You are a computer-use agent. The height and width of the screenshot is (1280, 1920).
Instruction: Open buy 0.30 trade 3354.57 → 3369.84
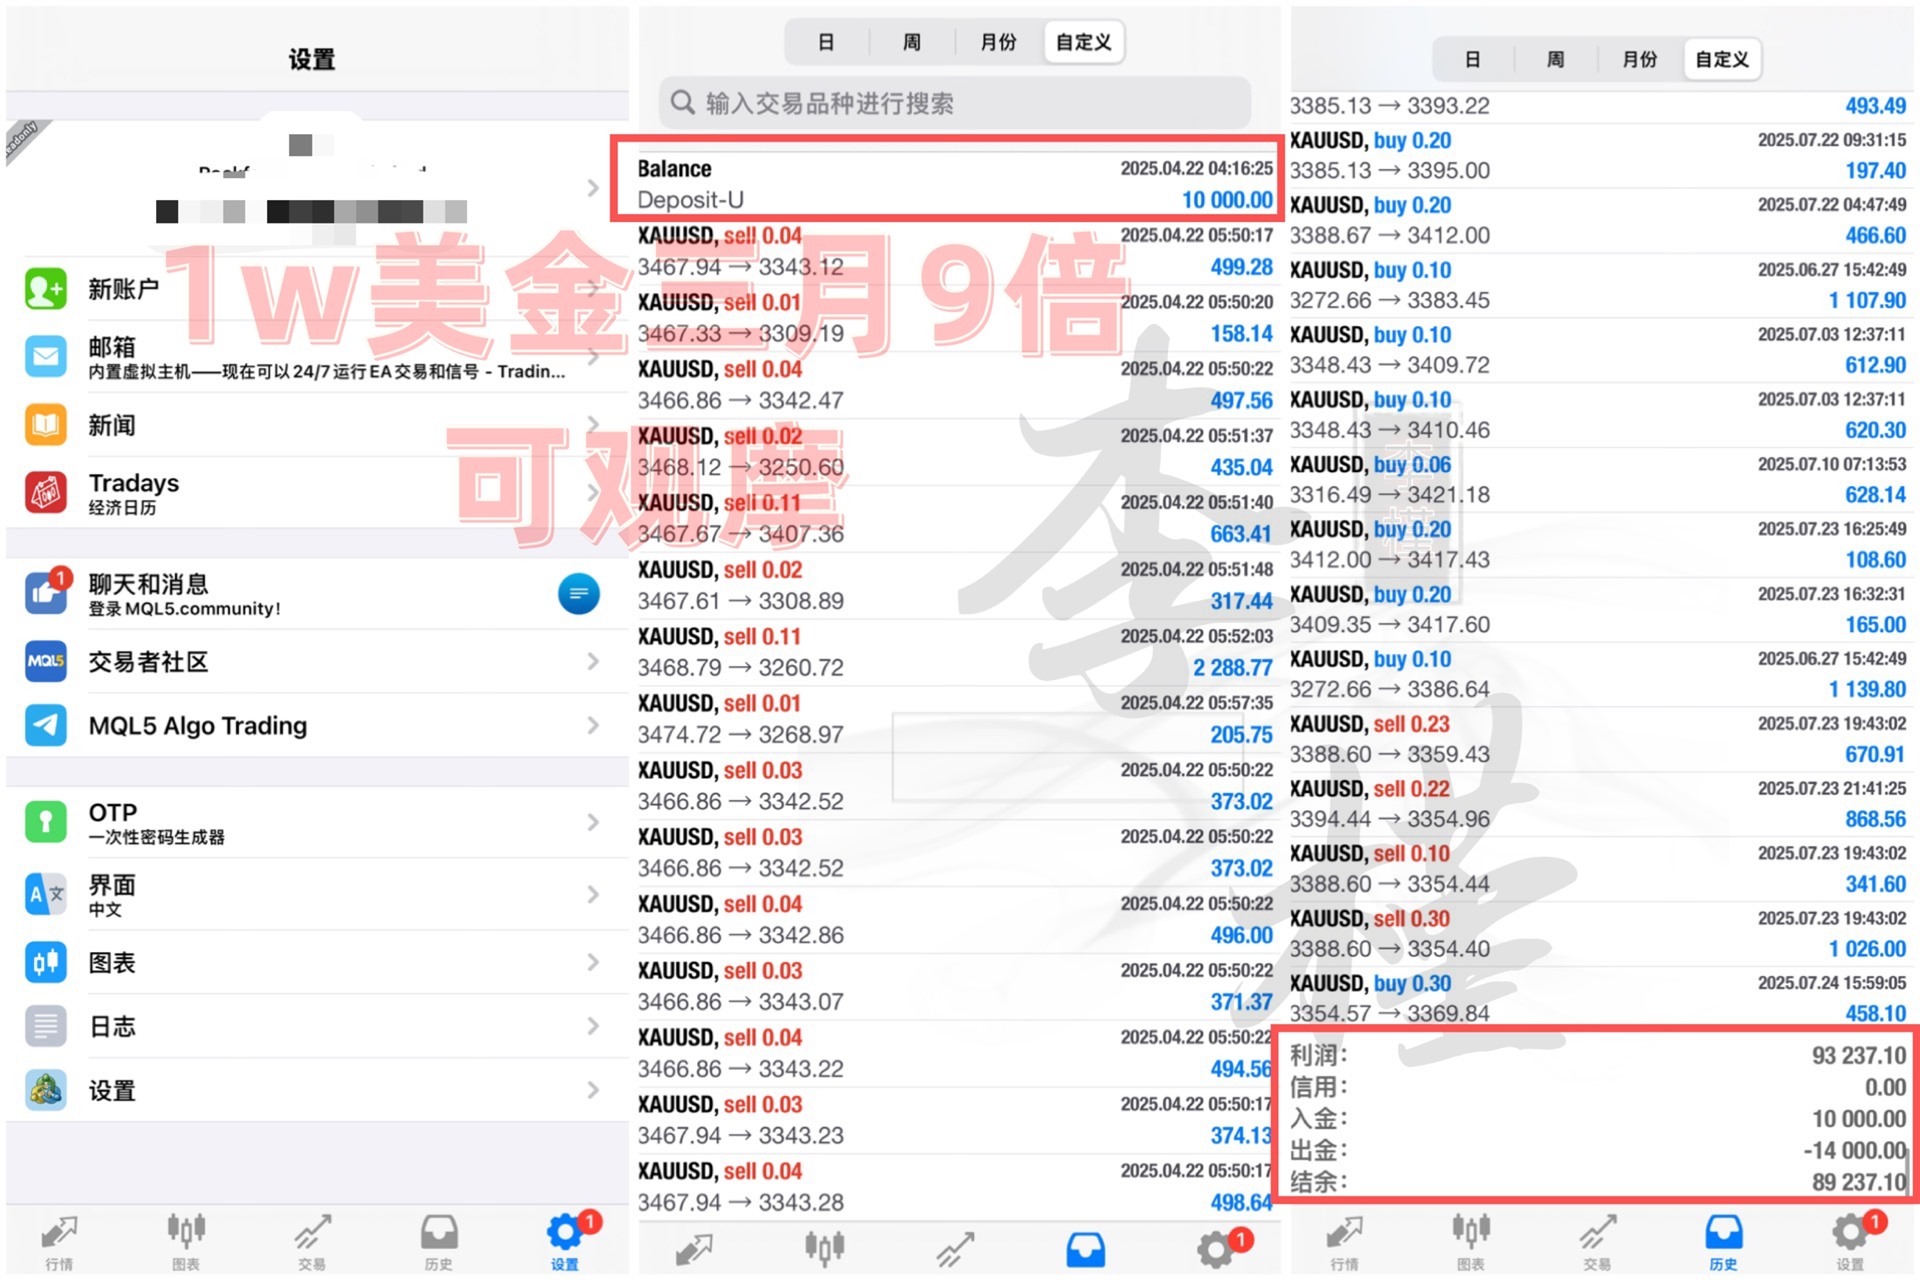(x=1598, y=998)
